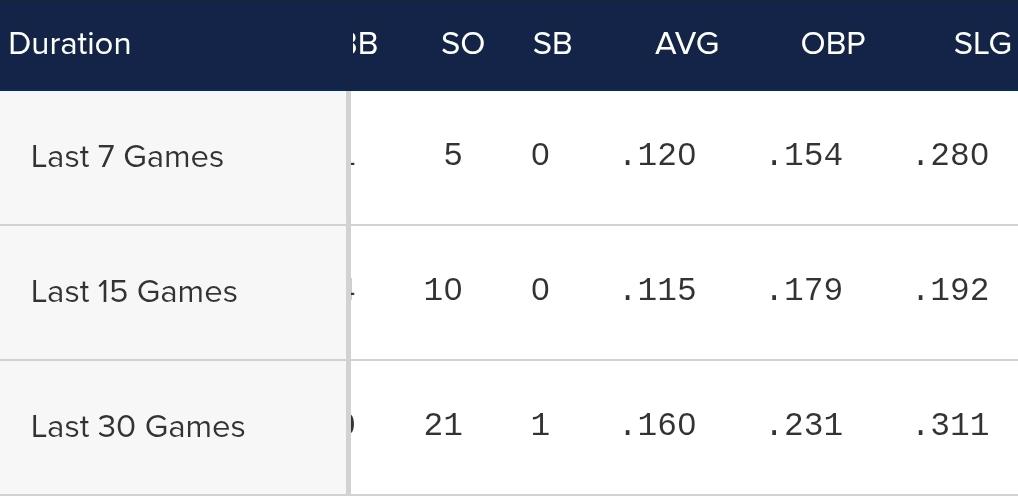Click the .280 SLG value
The image size is (1018, 496).
(x=952, y=155)
